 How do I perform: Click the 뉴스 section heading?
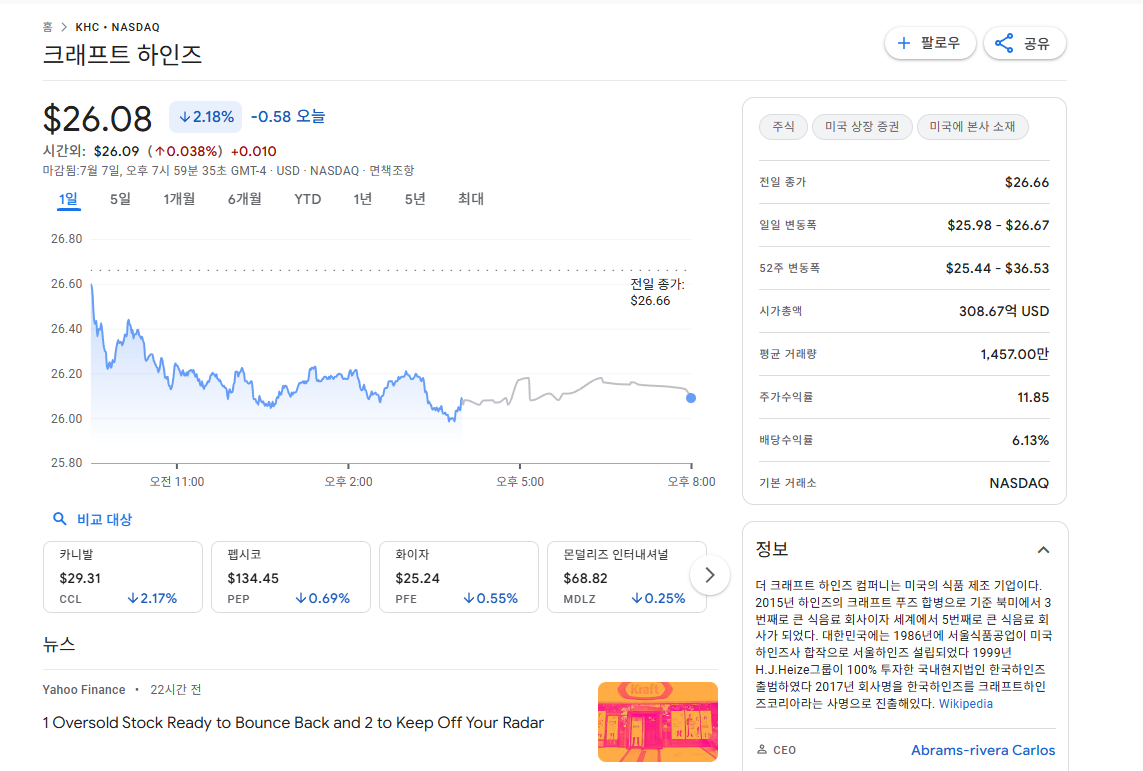coord(59,644)
